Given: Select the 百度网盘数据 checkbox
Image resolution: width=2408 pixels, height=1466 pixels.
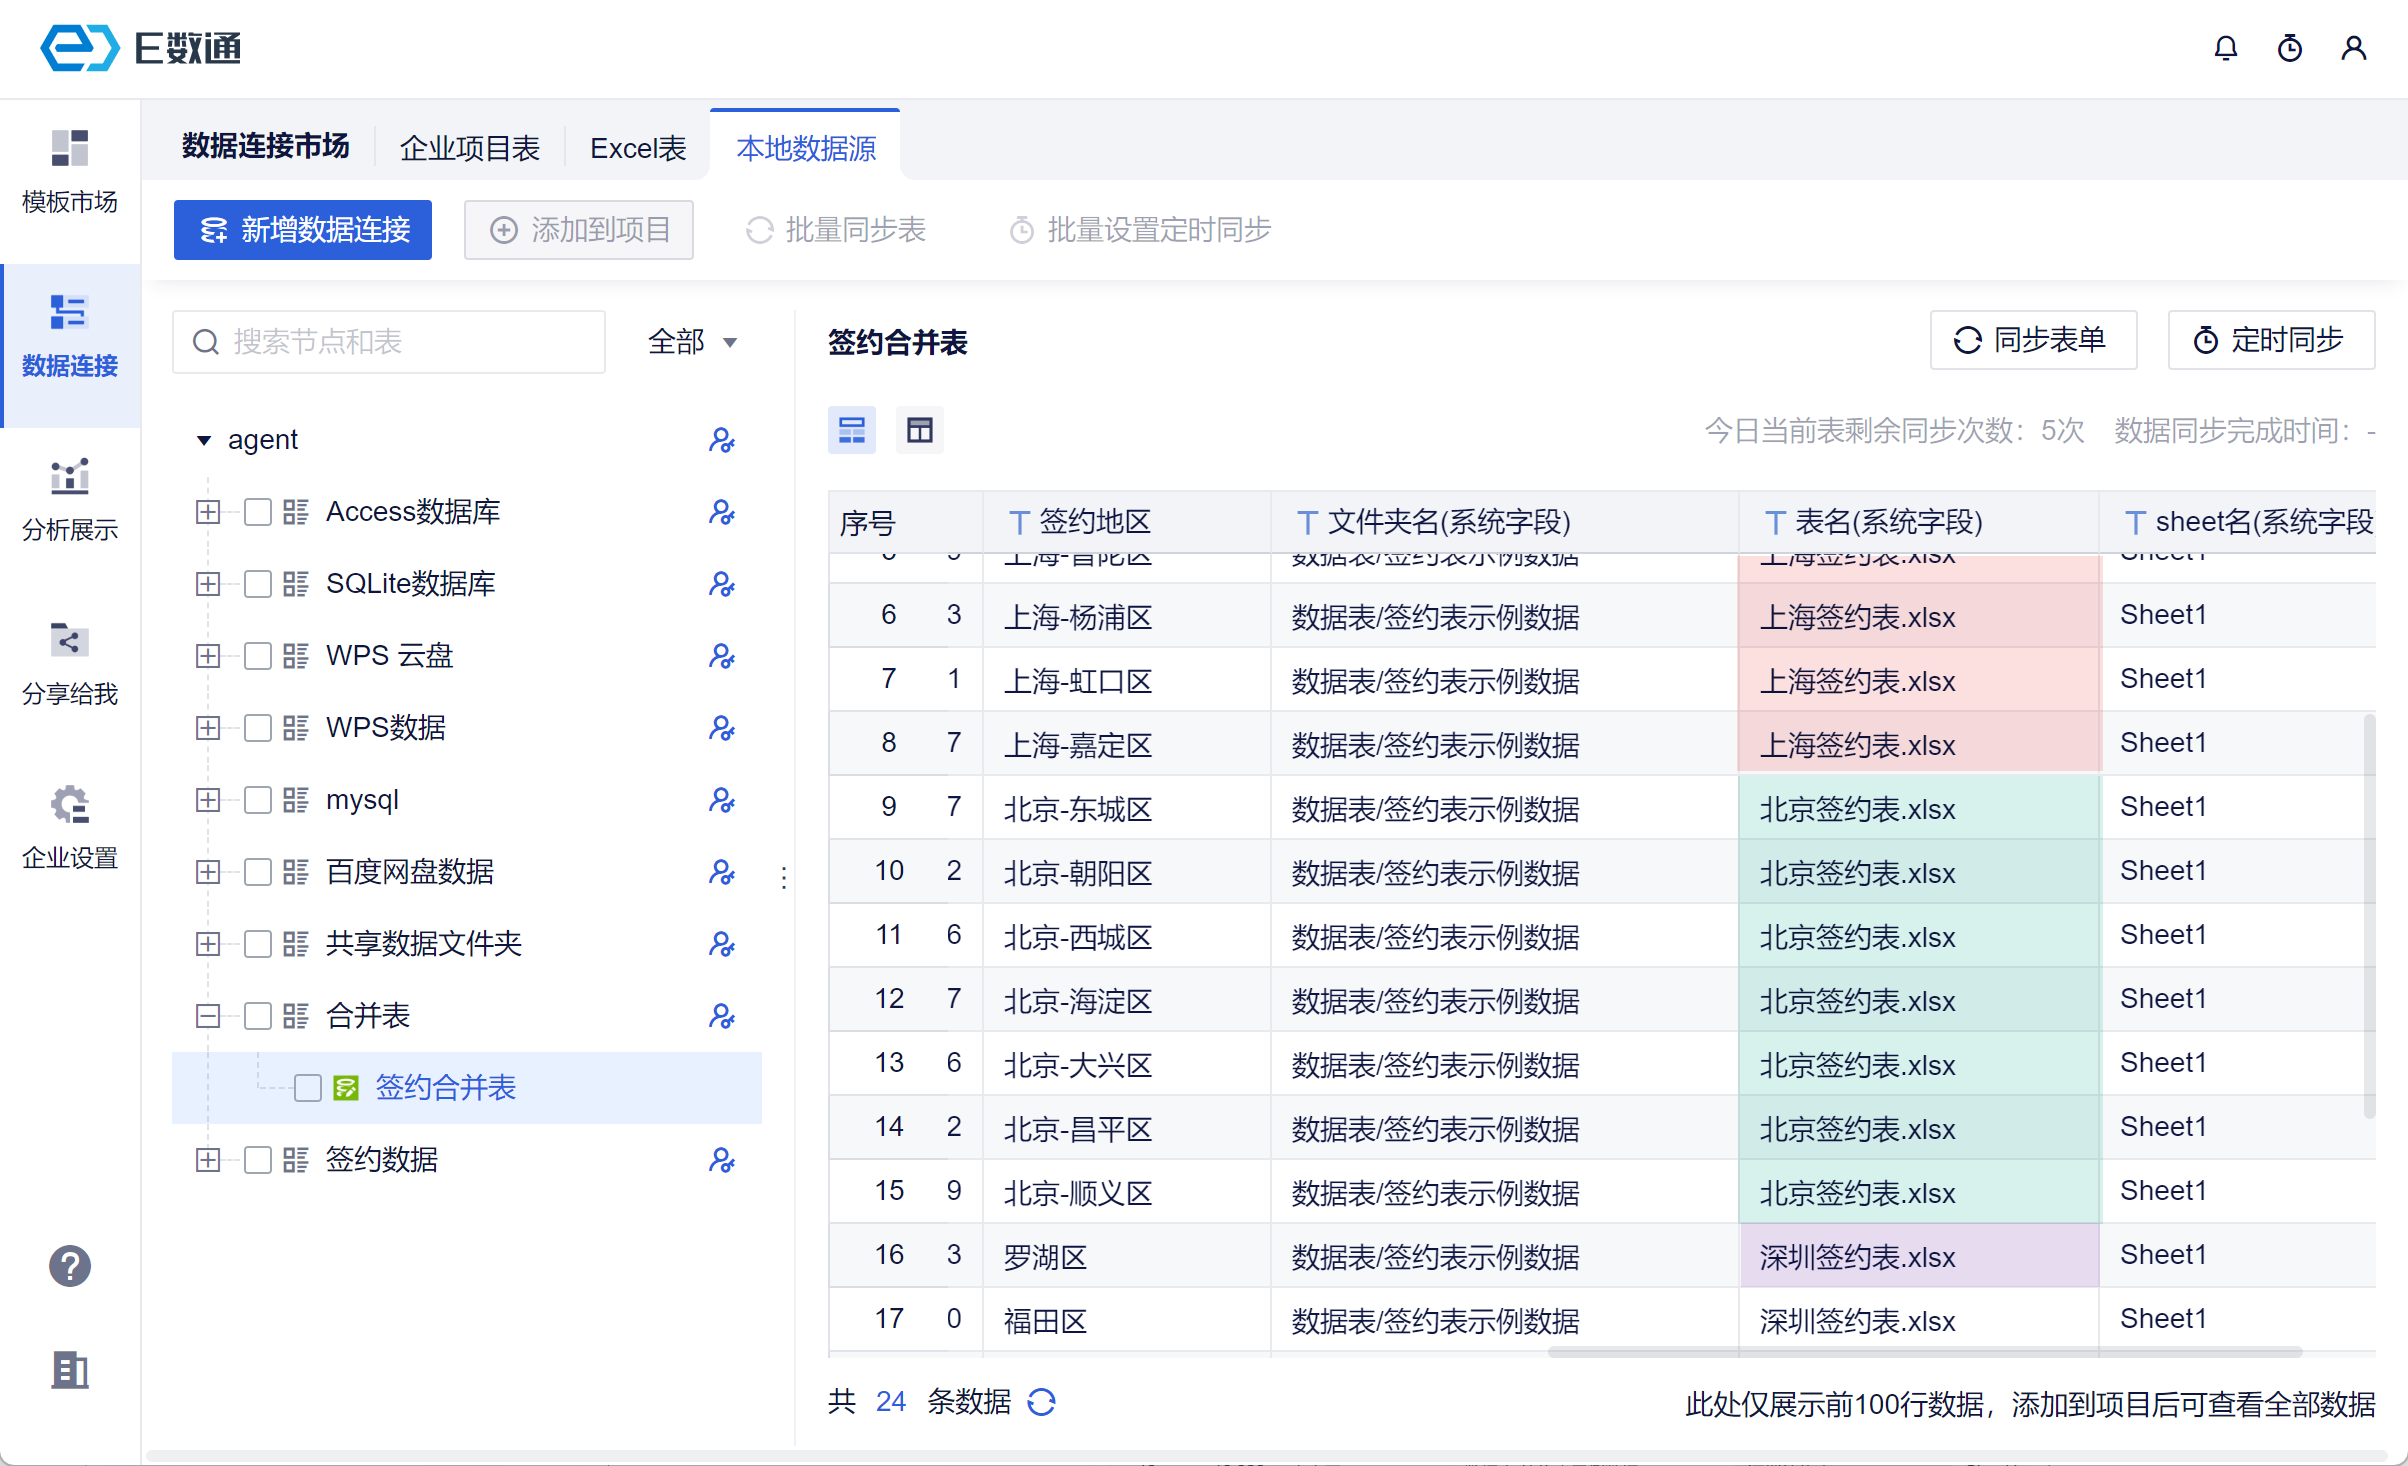Looking at the screenshot, I should coord(258,872).
